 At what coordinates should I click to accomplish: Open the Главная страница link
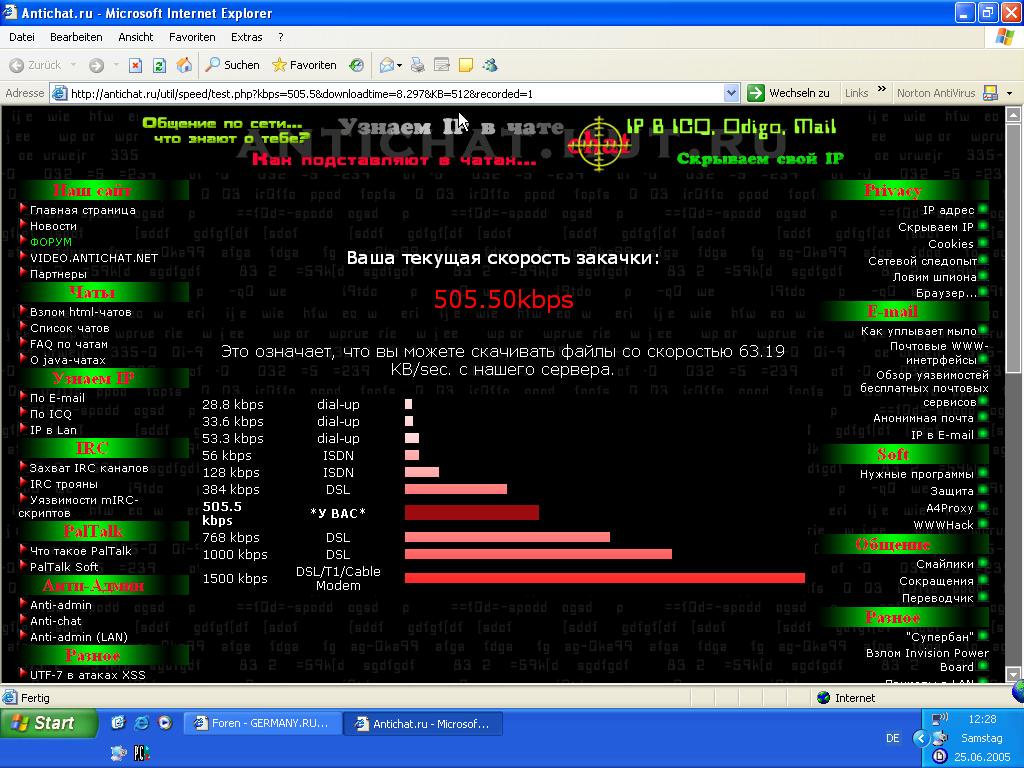[x=83, y=210]
